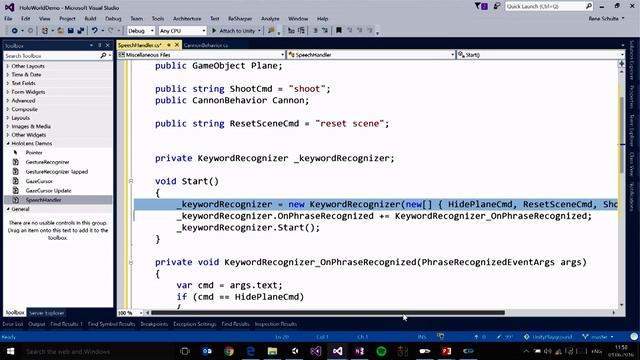
Task: Click the vertical scrollbar of code editor
Action: point(622,135)
